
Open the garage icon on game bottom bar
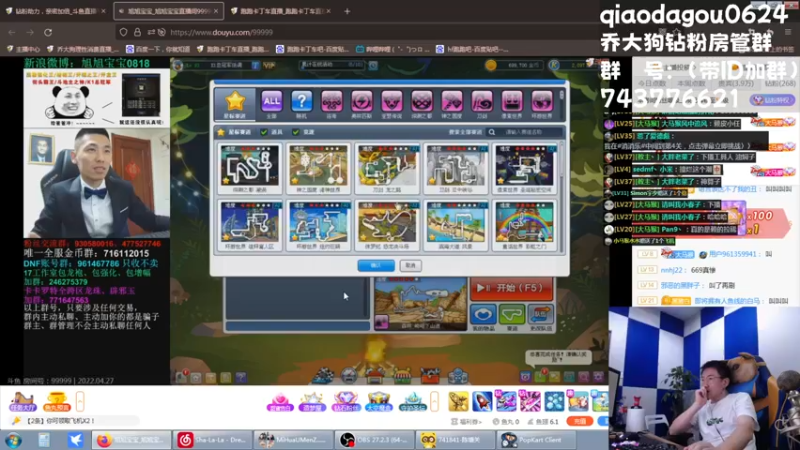(376, 376)
